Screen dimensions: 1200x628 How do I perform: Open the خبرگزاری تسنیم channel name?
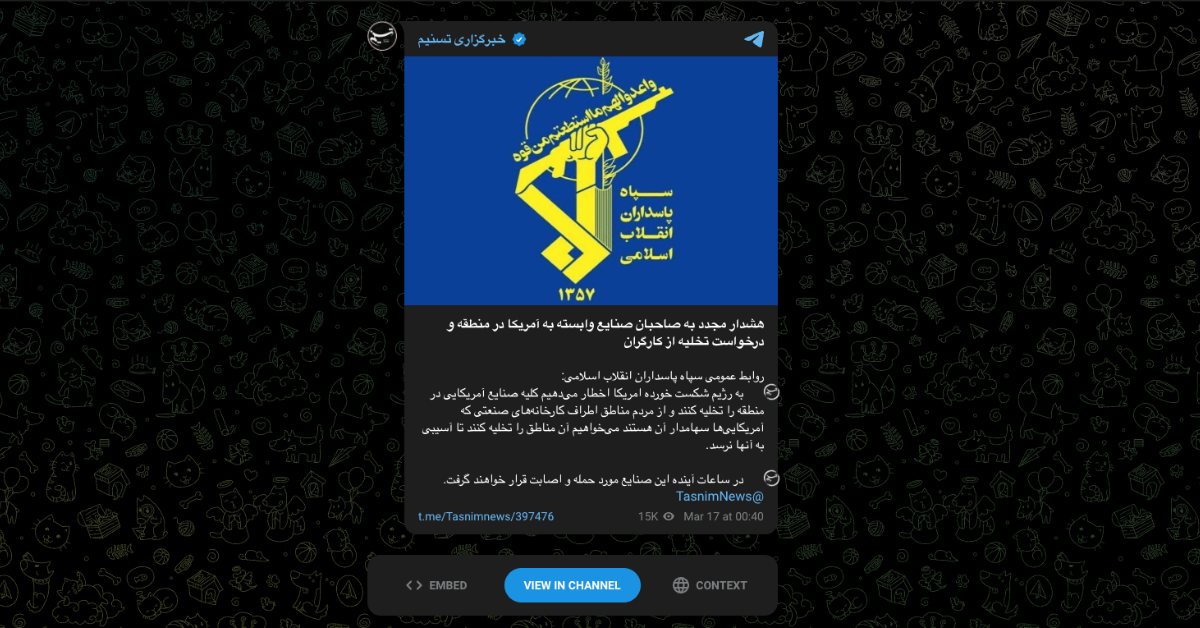coord(462,39)
